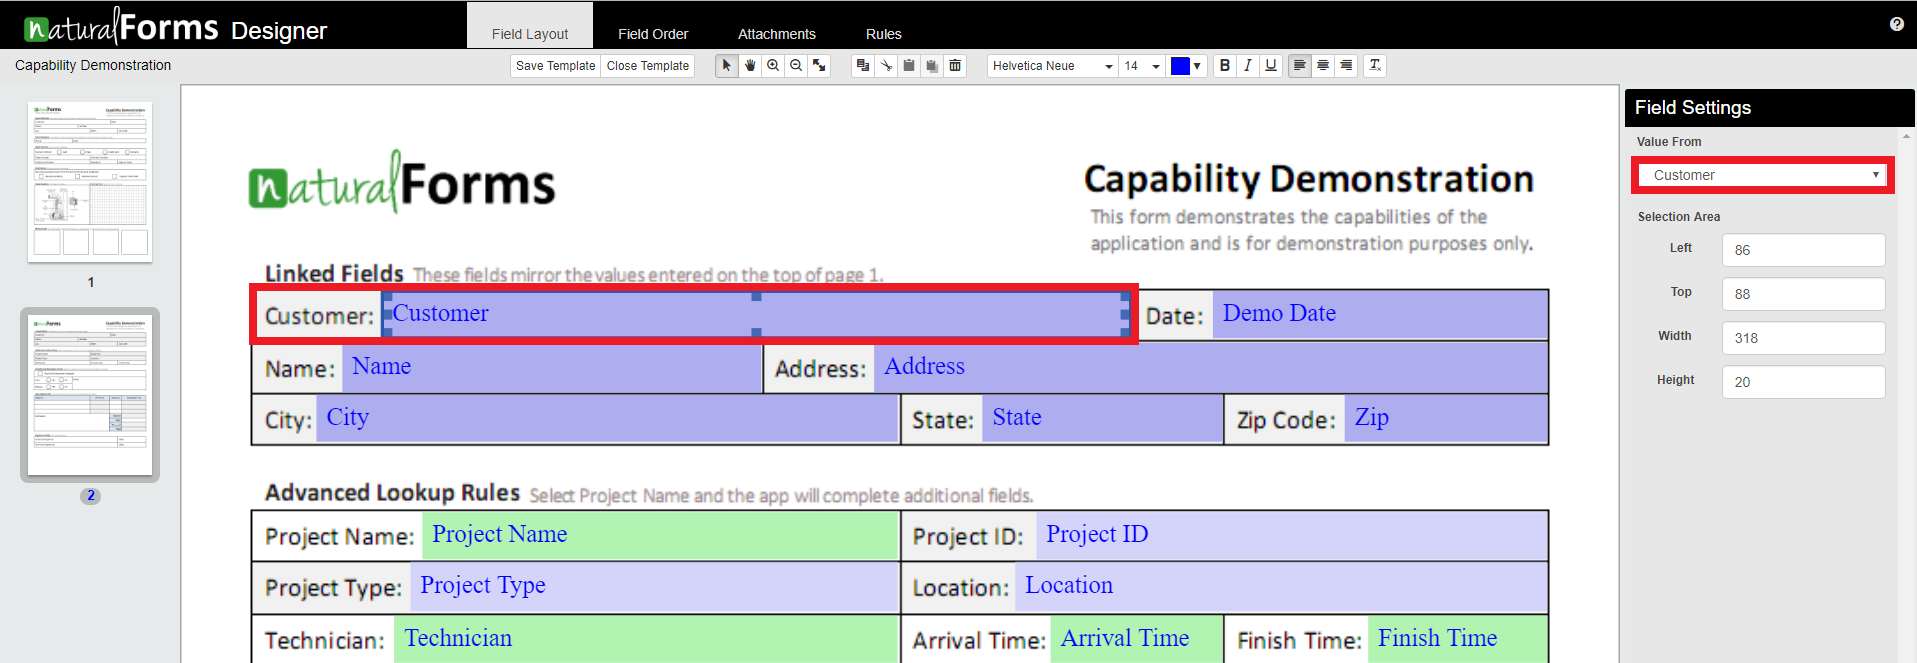This screenshot has width=1917, height=663.
Task: Click the blue text color swatch
Action: pyautogui.click(x=1180, y=66)
